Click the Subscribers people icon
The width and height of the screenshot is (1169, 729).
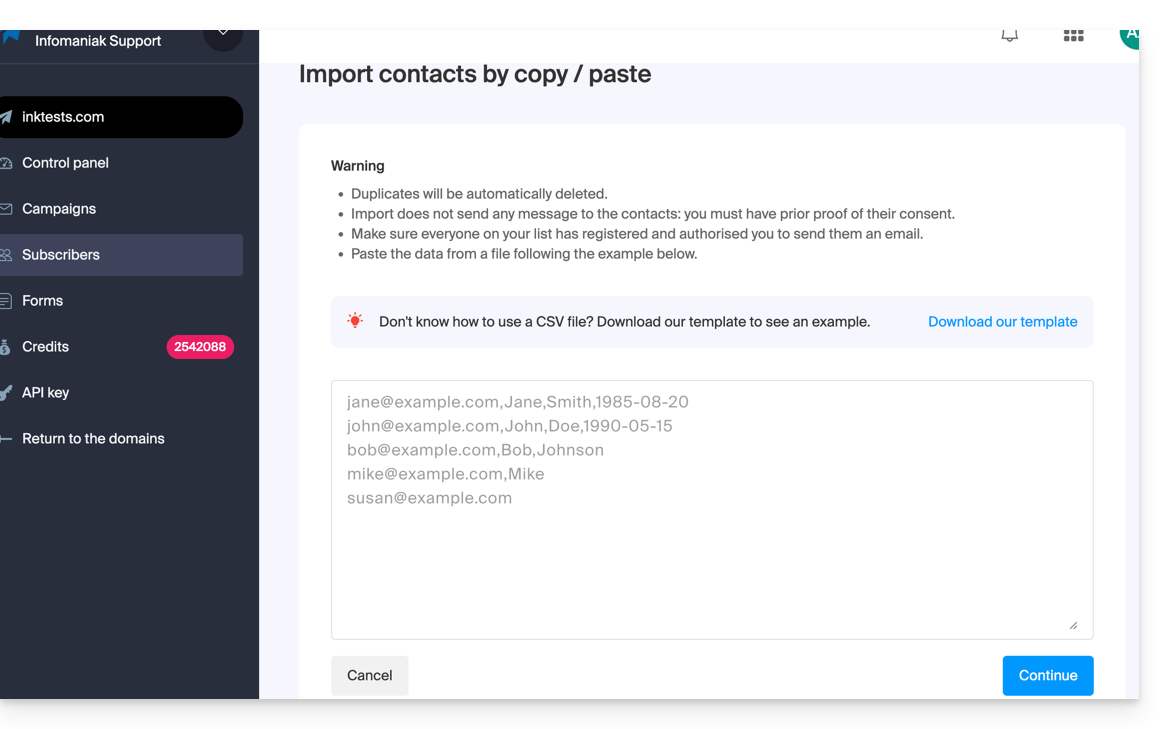6,255
